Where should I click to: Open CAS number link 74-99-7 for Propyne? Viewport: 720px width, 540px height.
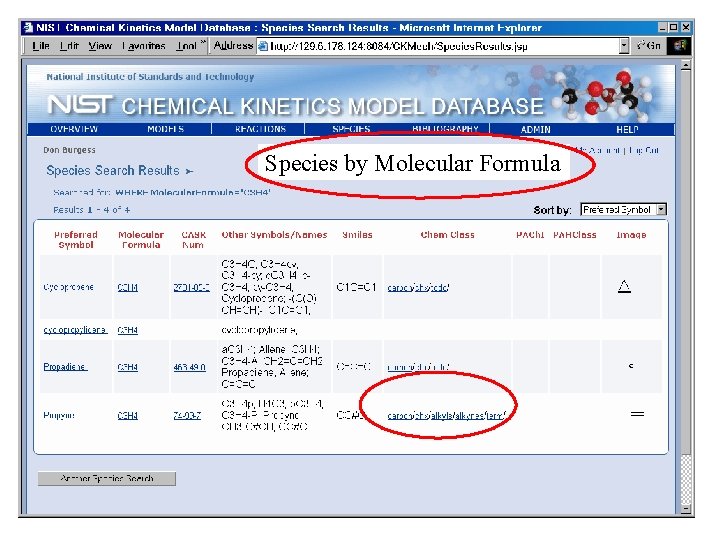(x=187, y=415)
